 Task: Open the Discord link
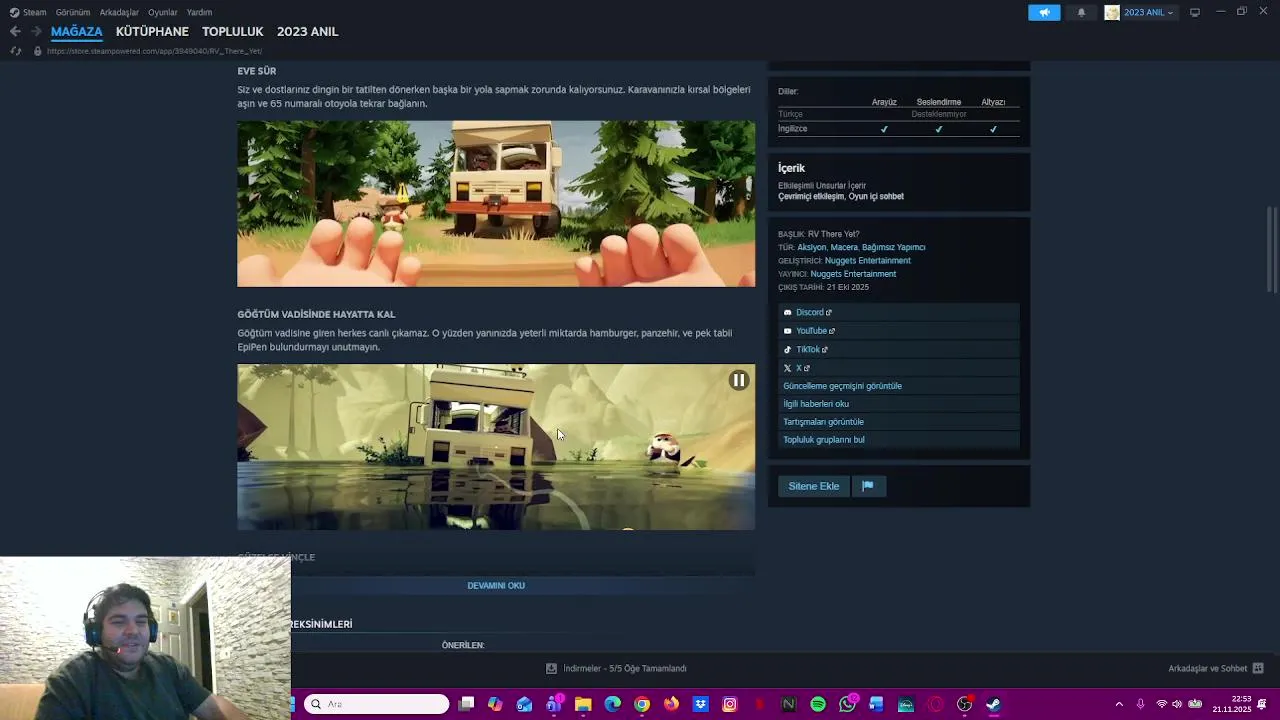coord(810,312)
